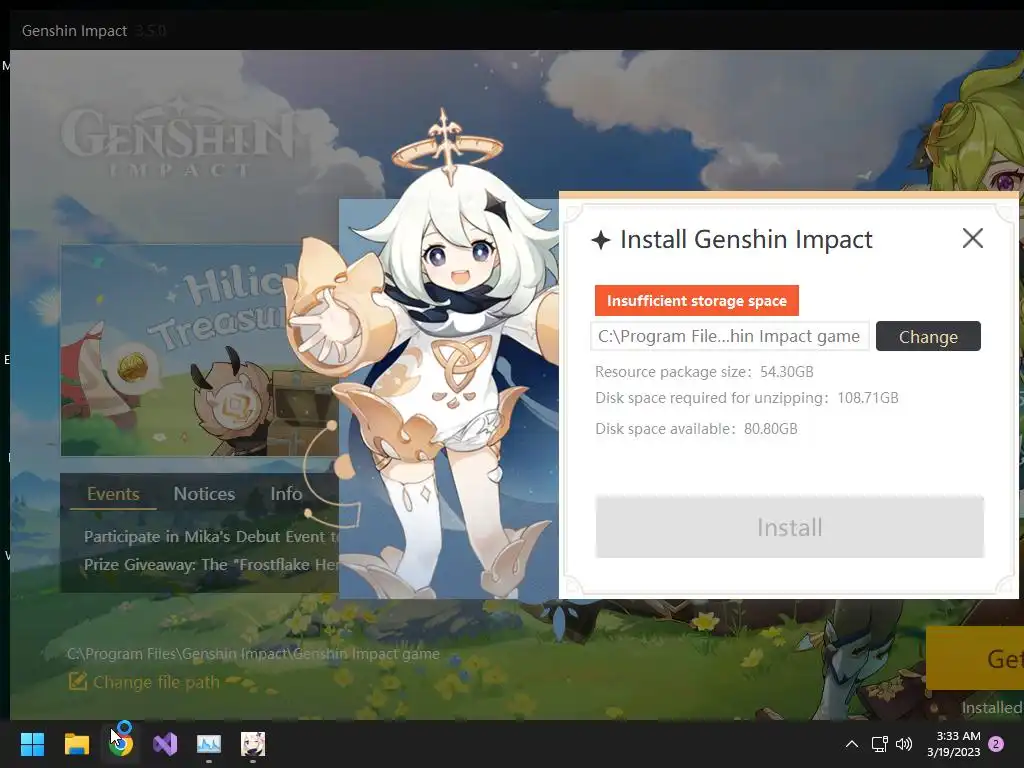This screenshot has height=768, width=1024.
Task: Click the Genshin Impact window title text
Action: 74,31
